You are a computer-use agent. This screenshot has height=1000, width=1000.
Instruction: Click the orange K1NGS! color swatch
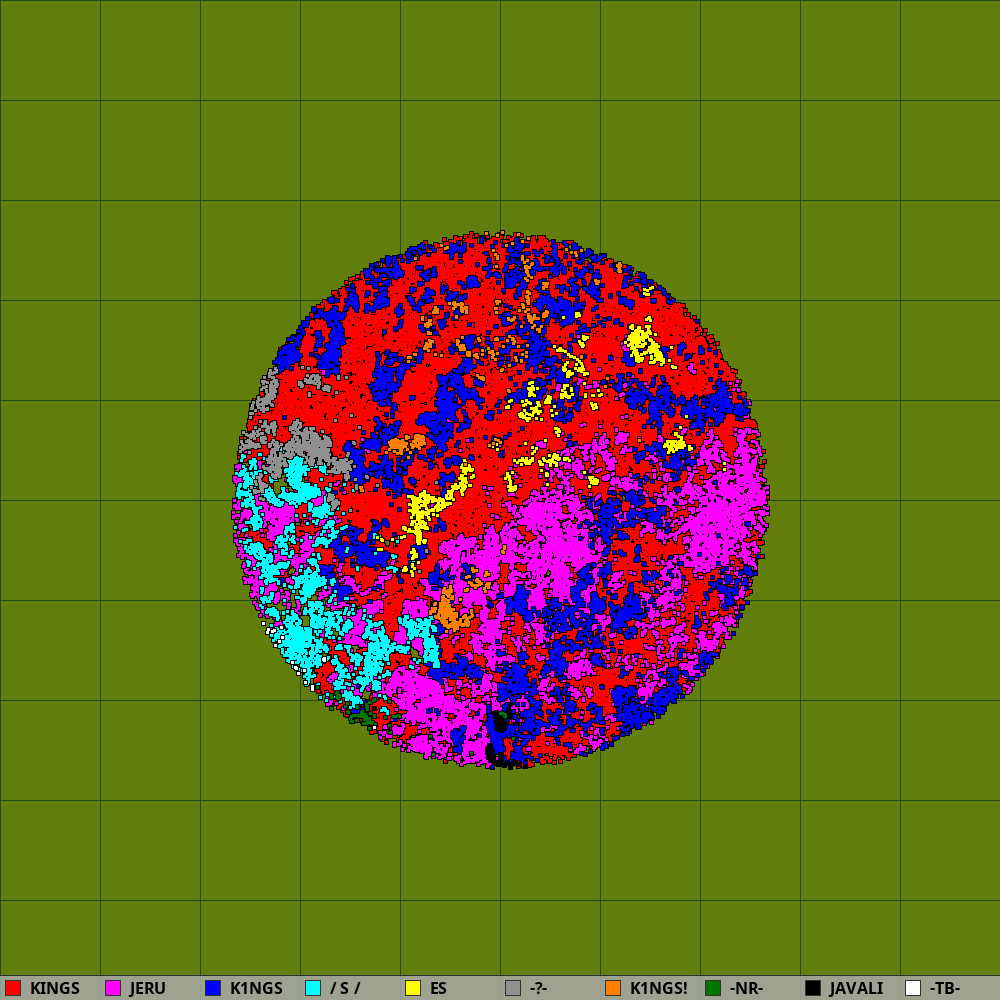point(613,988)
